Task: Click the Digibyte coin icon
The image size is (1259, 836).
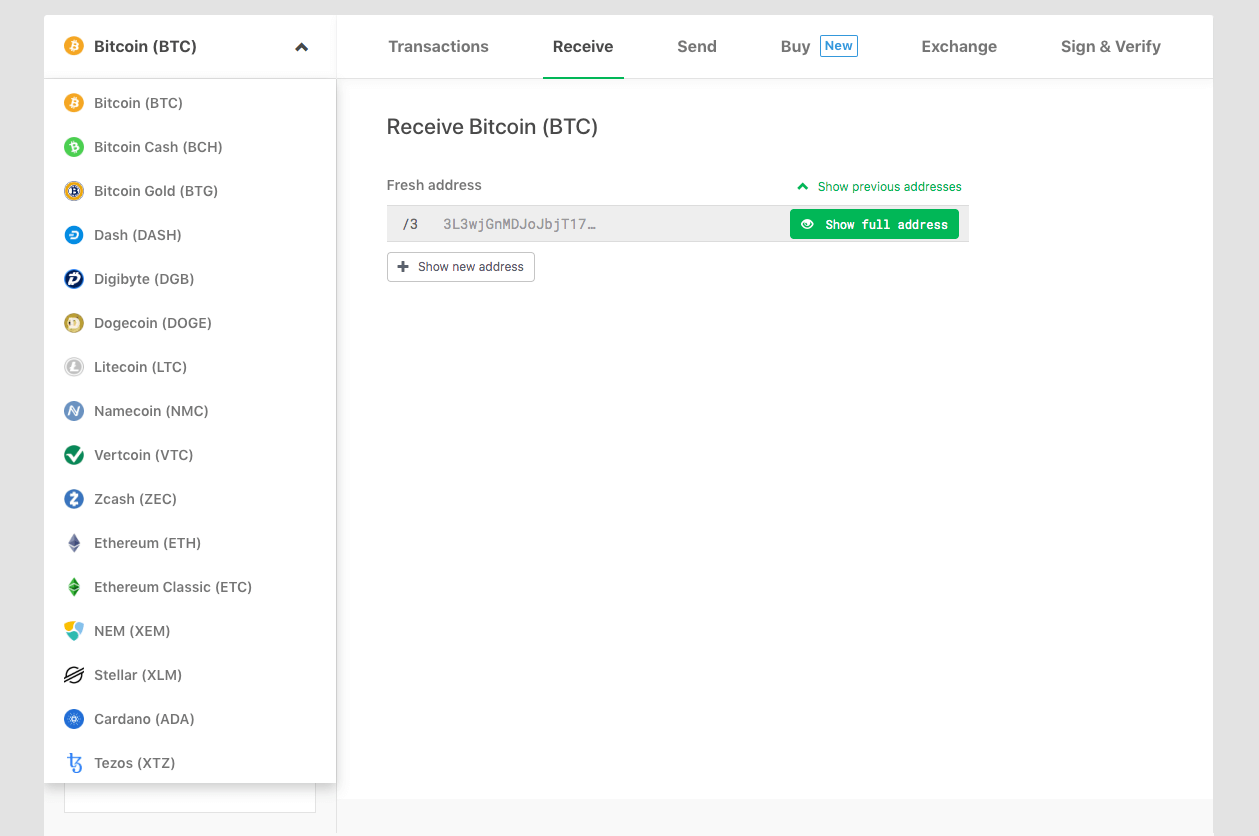Action: coord(74,279)
